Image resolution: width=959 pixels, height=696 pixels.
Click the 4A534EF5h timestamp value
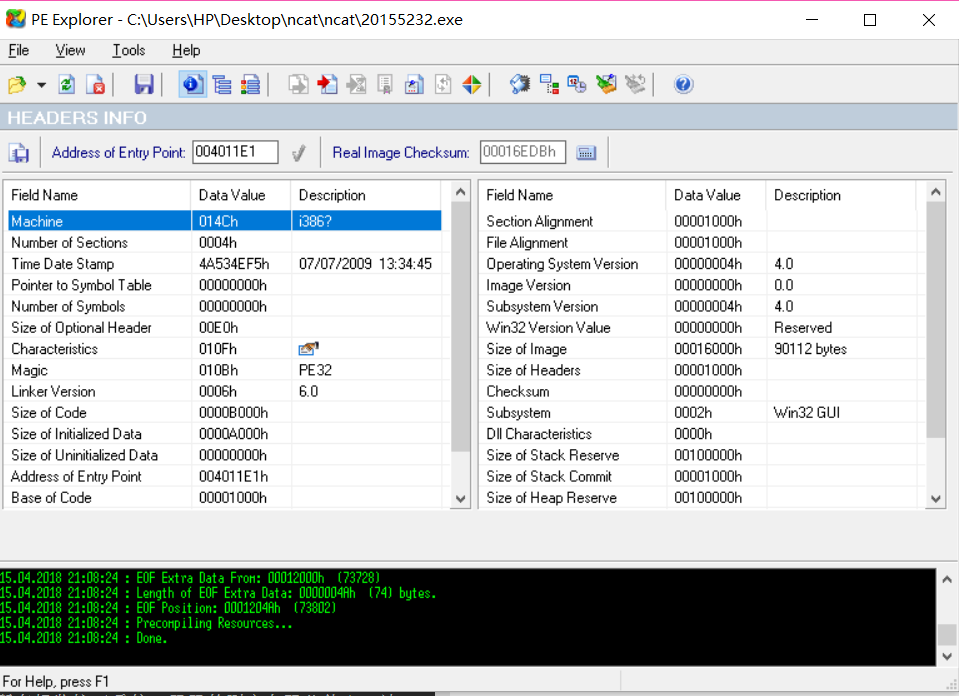234,264
